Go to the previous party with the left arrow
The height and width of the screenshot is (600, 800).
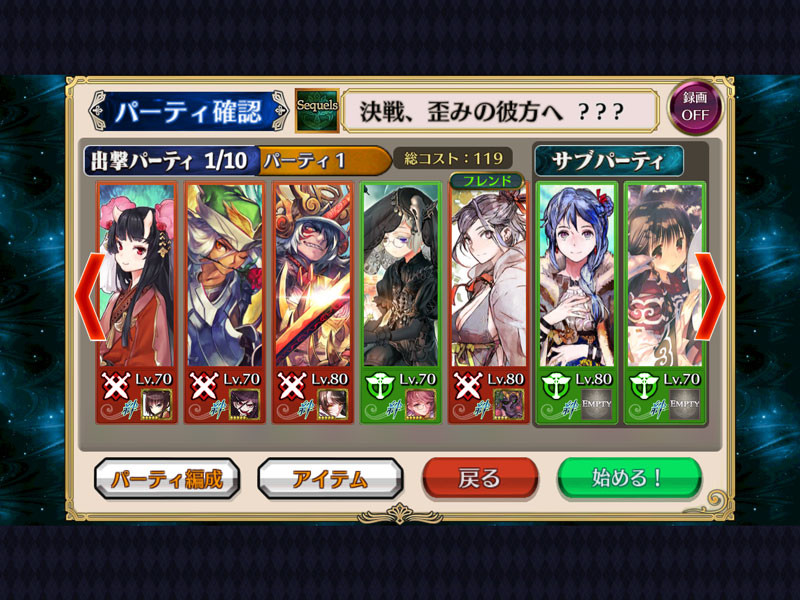[x=90, y=297]
